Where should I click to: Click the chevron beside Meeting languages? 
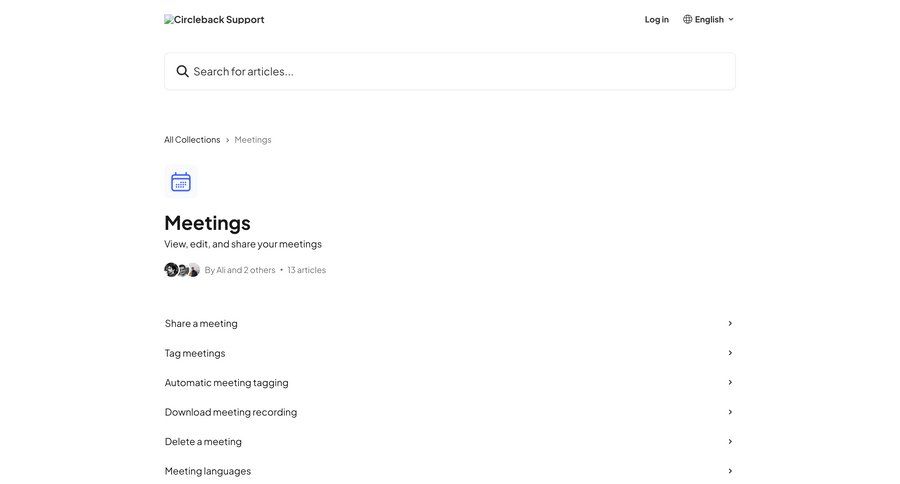click(x=730, y=471)
